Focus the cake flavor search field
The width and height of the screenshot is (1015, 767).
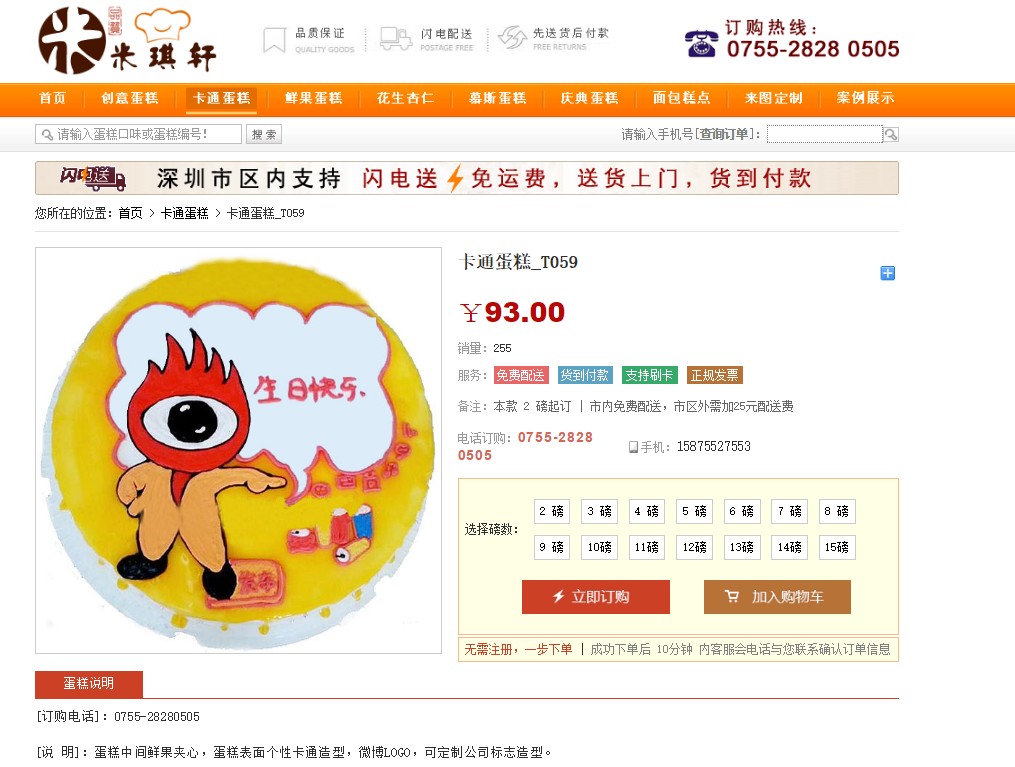(138, 134)
